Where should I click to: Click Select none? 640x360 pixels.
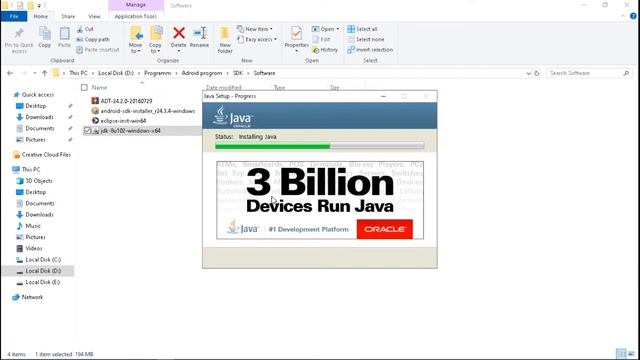pyautogui.click(x=366, y=39)
